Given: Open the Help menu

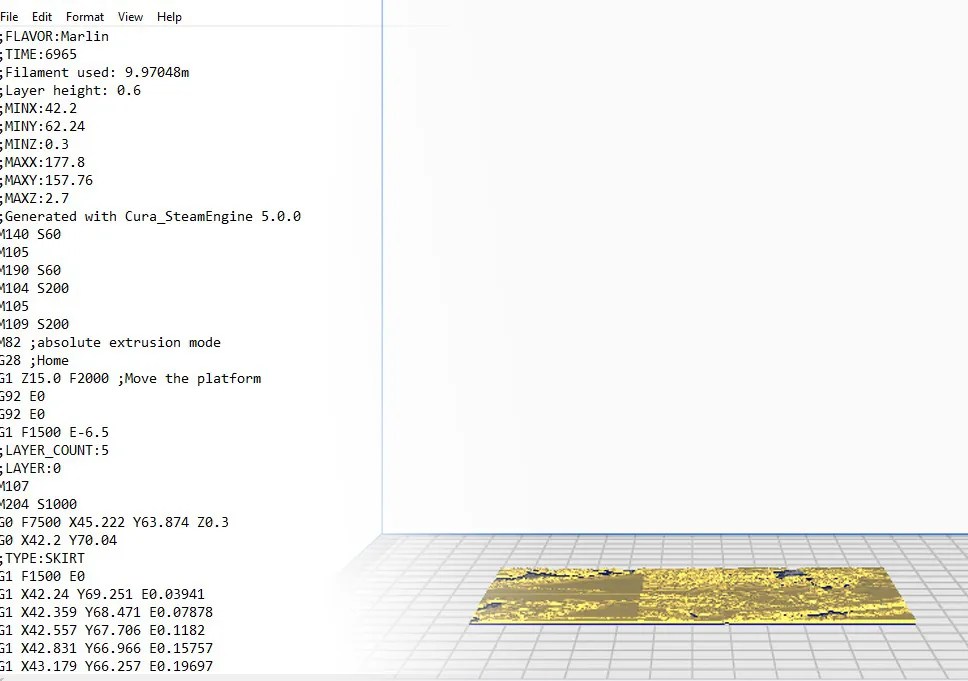Looking at the screenshot, I should 169,16.
